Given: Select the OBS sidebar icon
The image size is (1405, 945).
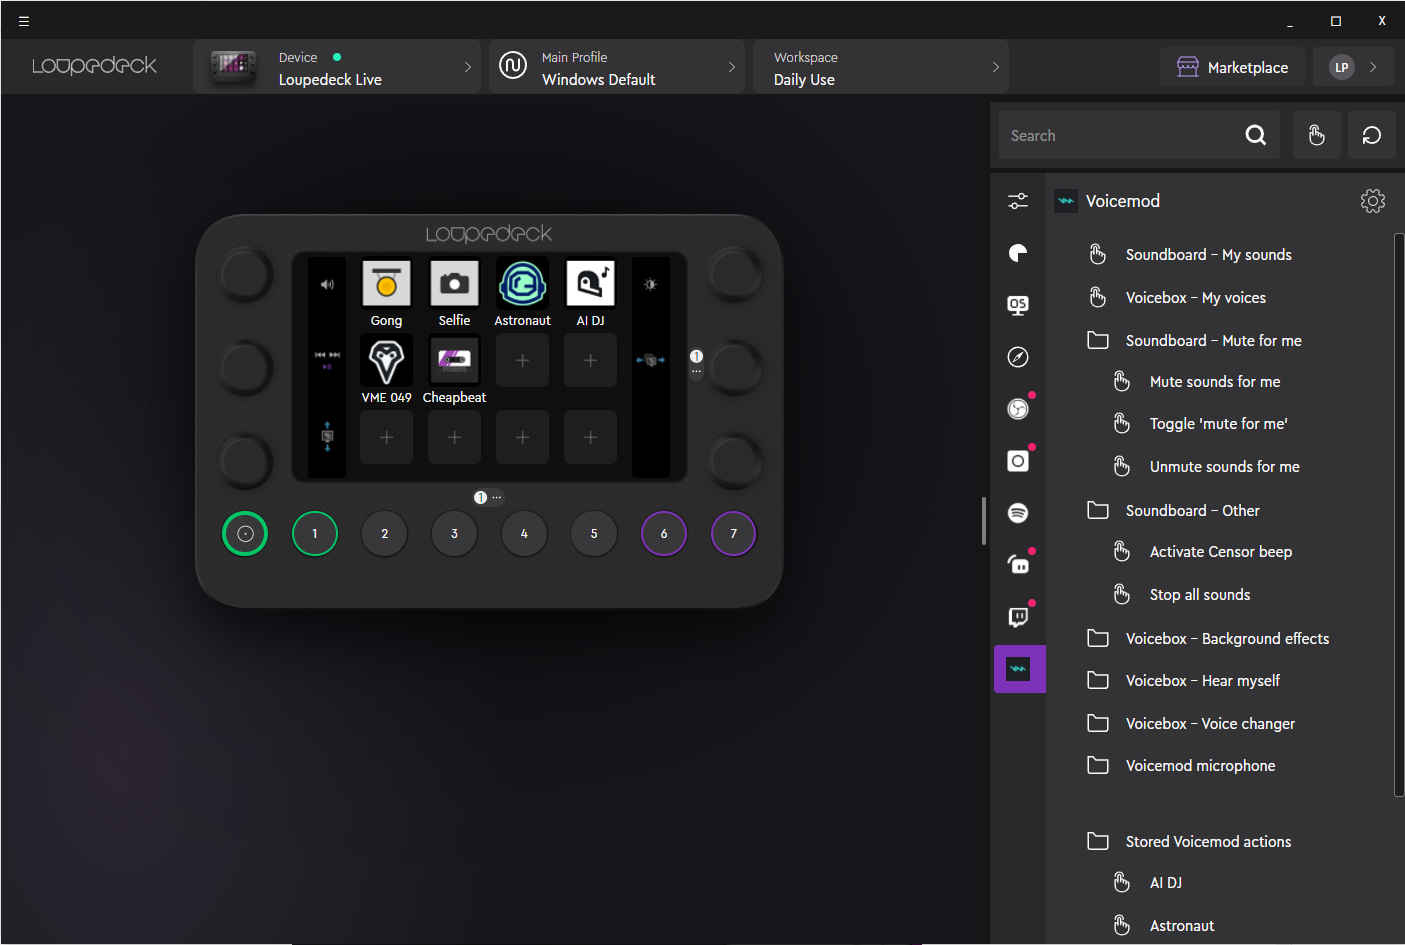Looking at the screenshot, I should click(1018, 409).
